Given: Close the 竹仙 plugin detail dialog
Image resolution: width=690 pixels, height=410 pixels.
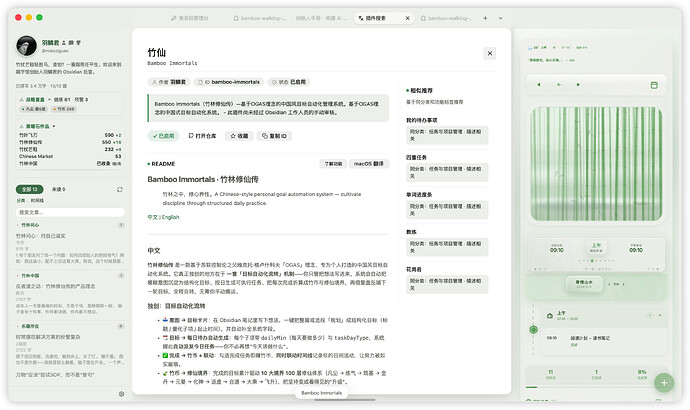Looking at the screenshot, I should (x=490, y=53).
